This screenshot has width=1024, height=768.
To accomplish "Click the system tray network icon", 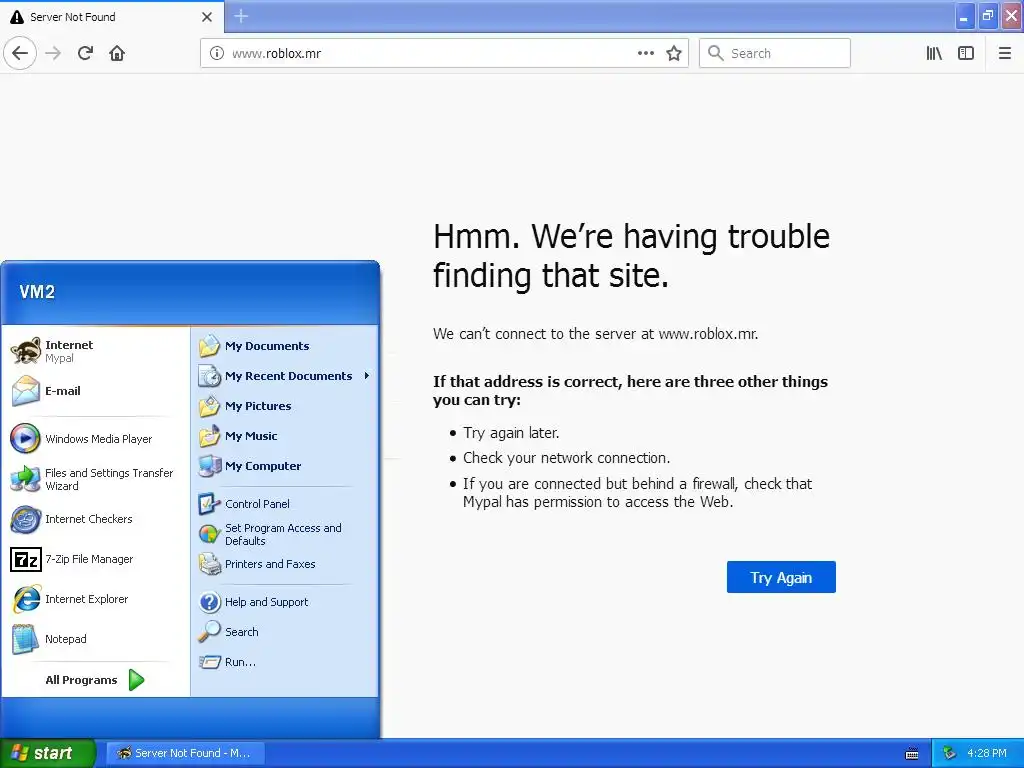I will [950, 753].
